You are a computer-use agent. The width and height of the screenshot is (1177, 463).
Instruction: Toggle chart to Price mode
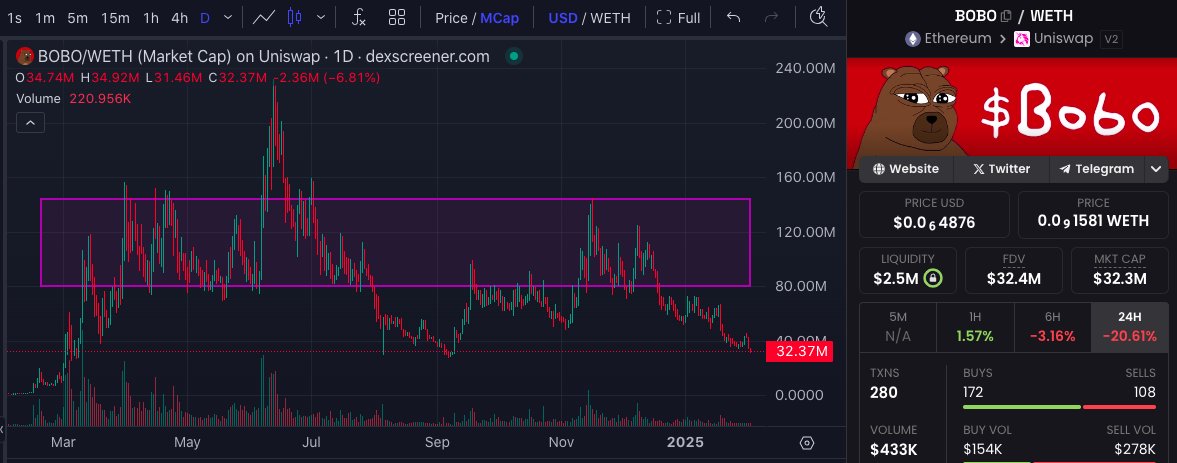(x=451, y=18)
